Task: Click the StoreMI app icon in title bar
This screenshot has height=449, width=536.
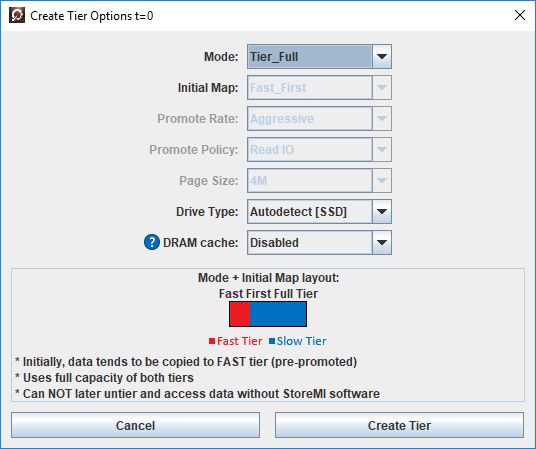Action: click(x=17, y=15)
